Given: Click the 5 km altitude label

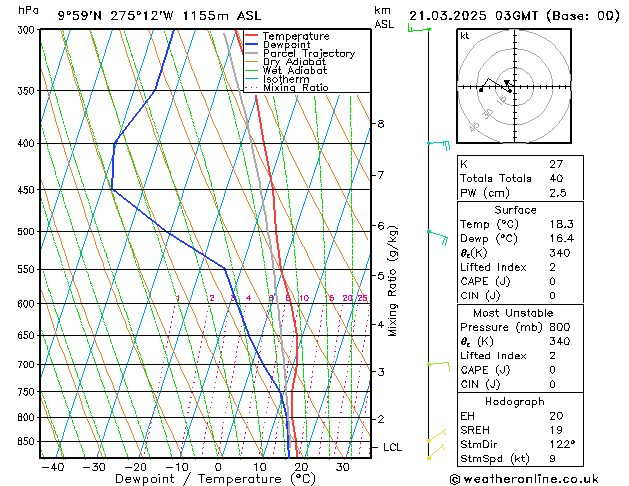Looking at the screenshot, I should (x=381, y=275).
